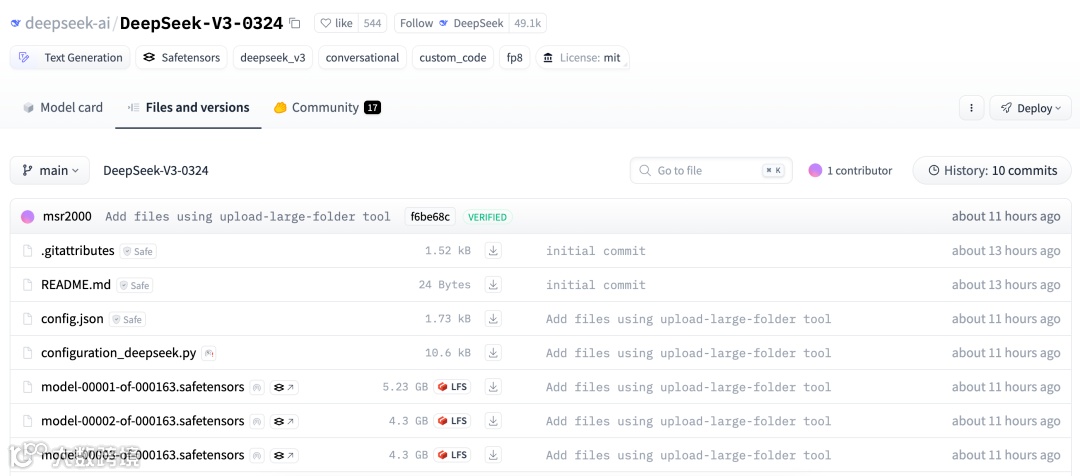Filter by the Safetensors tag
The image size is (1080, 476).
click(x=182, y=58)
